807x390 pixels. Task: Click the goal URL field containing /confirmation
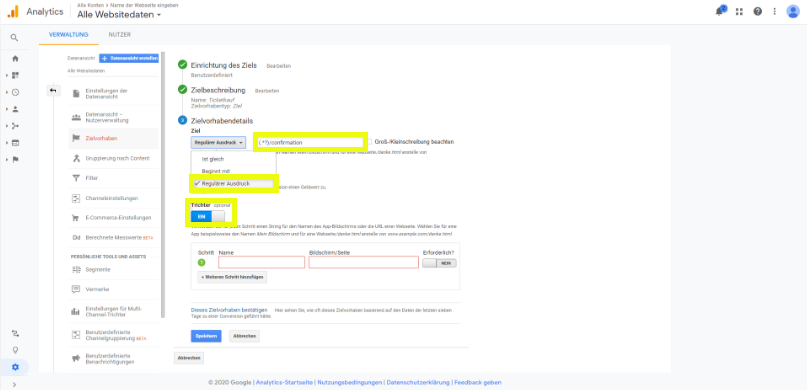click(311, 142)
